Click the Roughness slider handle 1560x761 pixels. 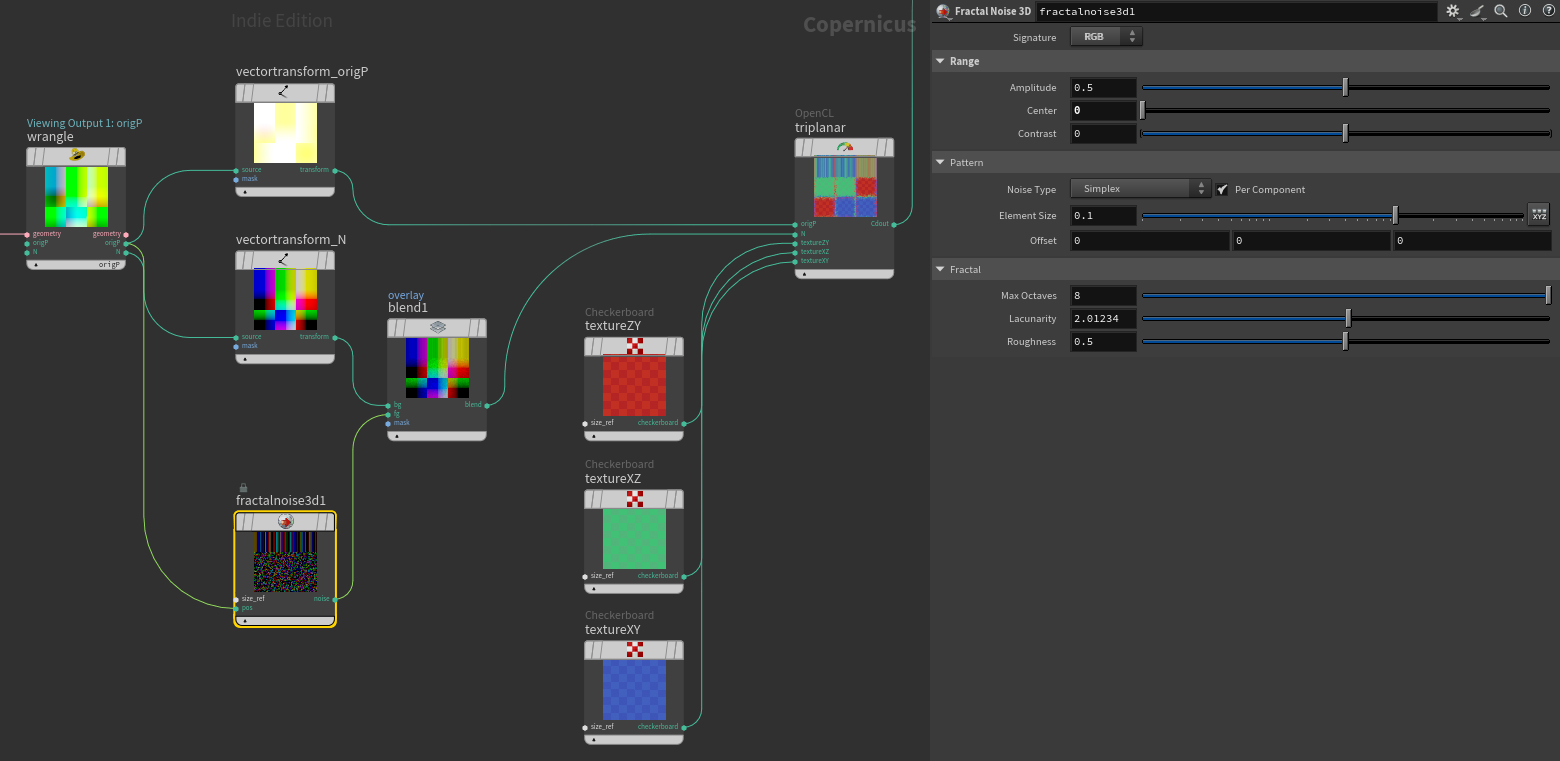tap(1345, 342)
